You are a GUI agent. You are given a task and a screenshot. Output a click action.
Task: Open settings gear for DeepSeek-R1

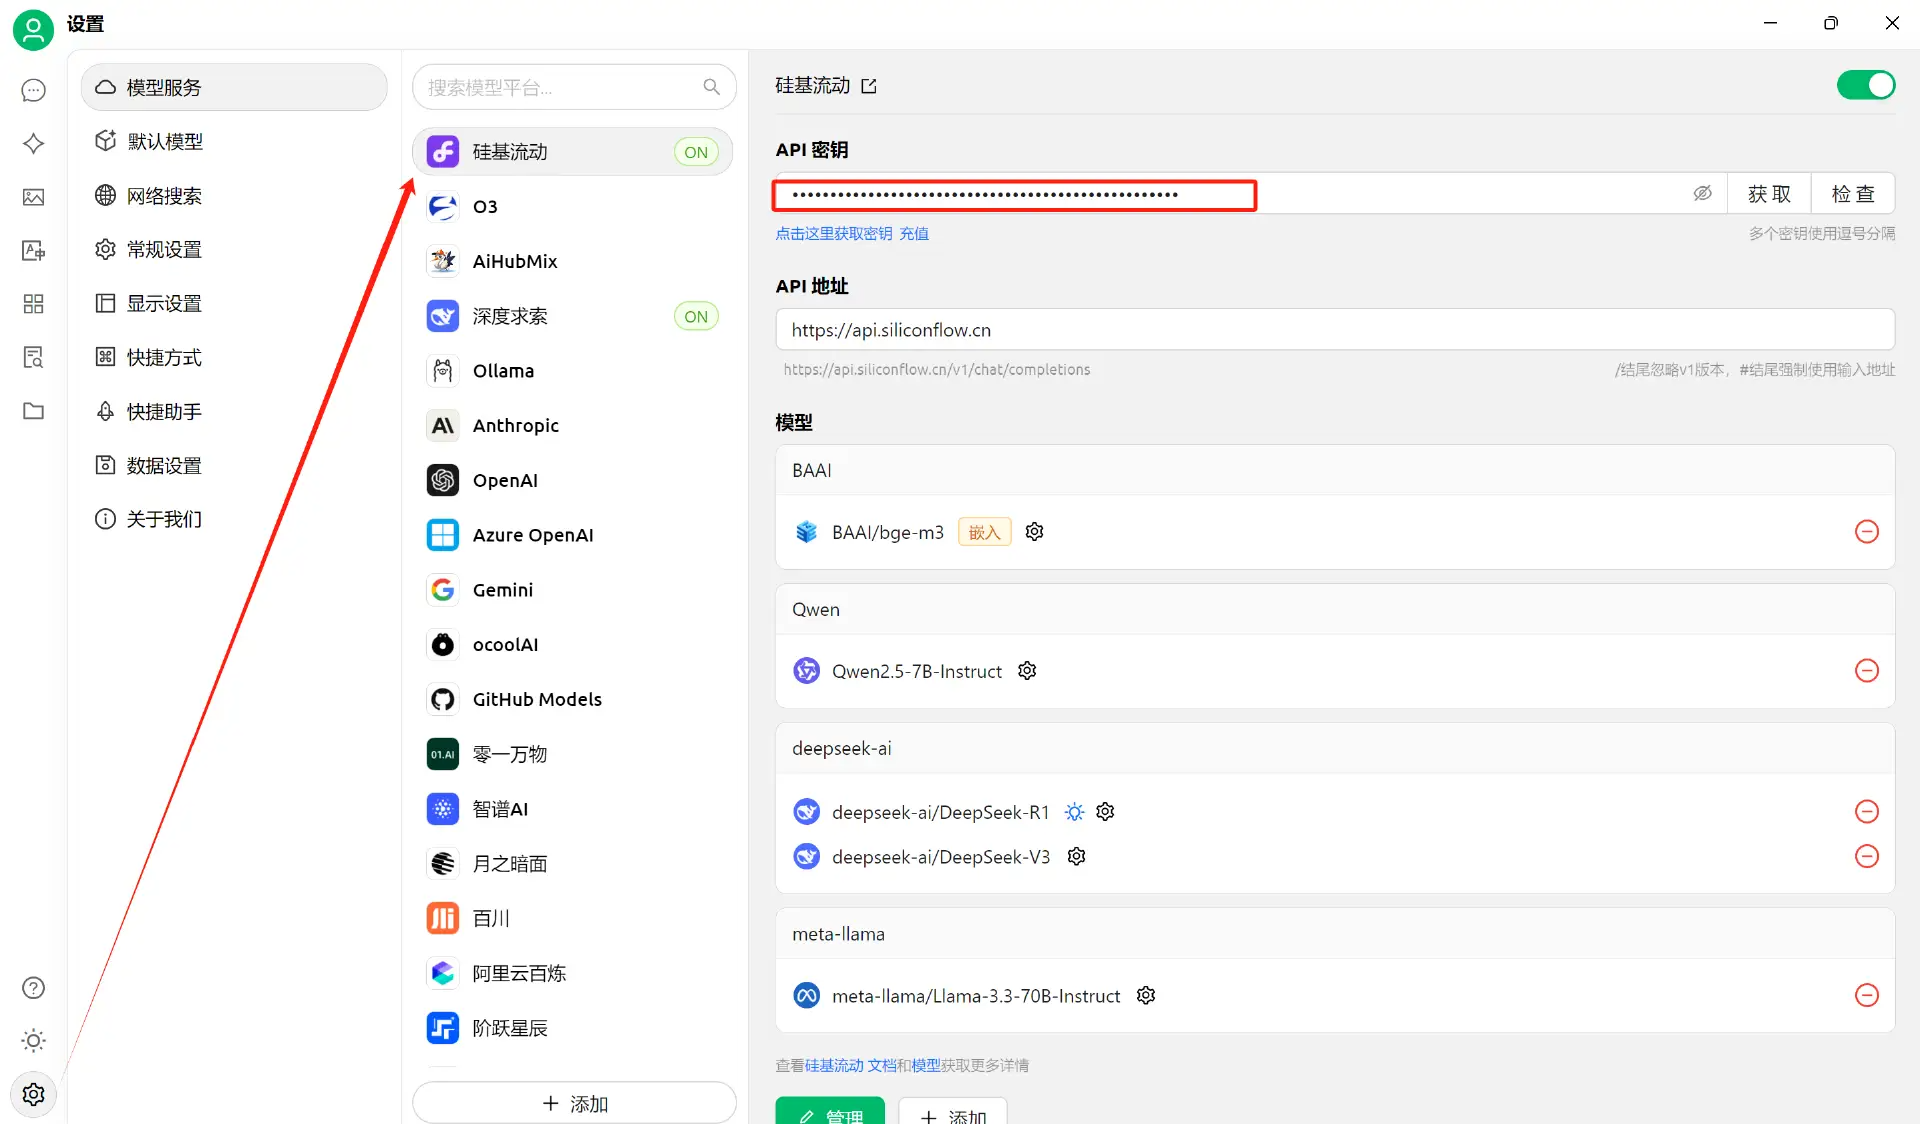coord(1105,812)
